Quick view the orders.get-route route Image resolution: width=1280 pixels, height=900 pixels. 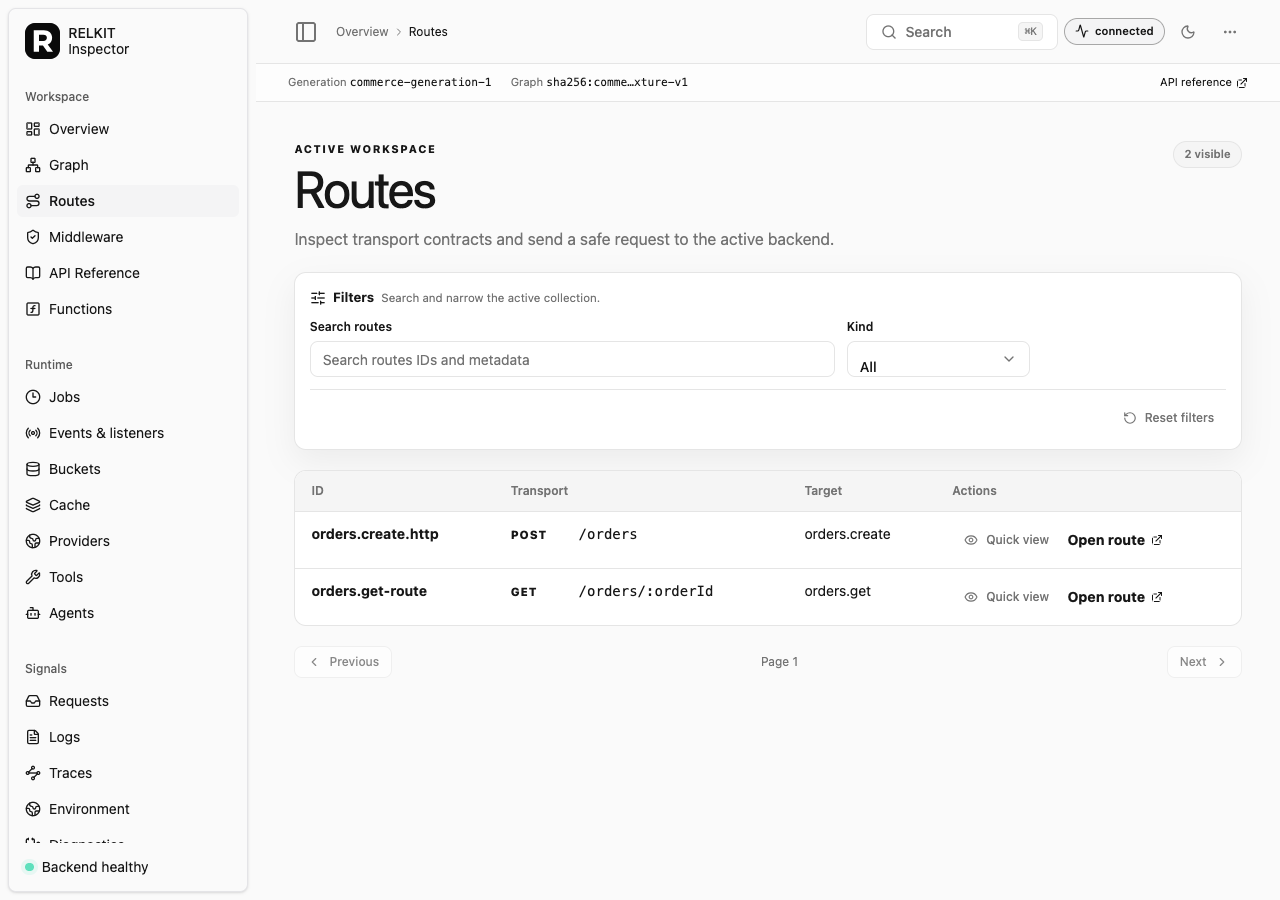1006,597
